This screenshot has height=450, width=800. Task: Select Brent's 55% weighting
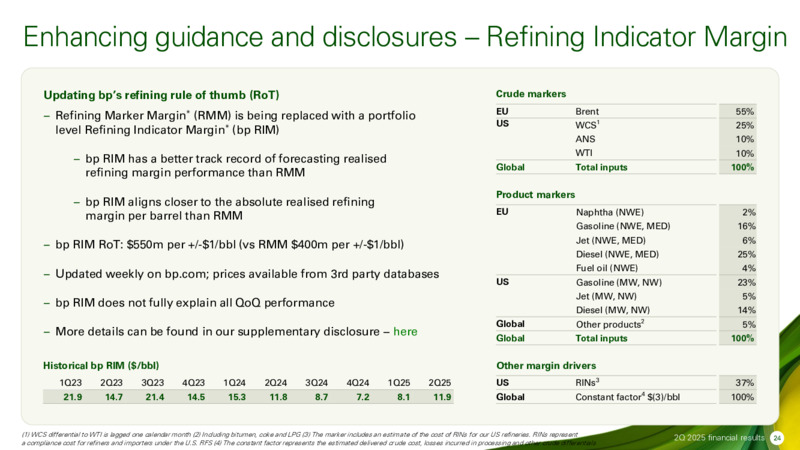pyautogui.click(x=744, y=111)
